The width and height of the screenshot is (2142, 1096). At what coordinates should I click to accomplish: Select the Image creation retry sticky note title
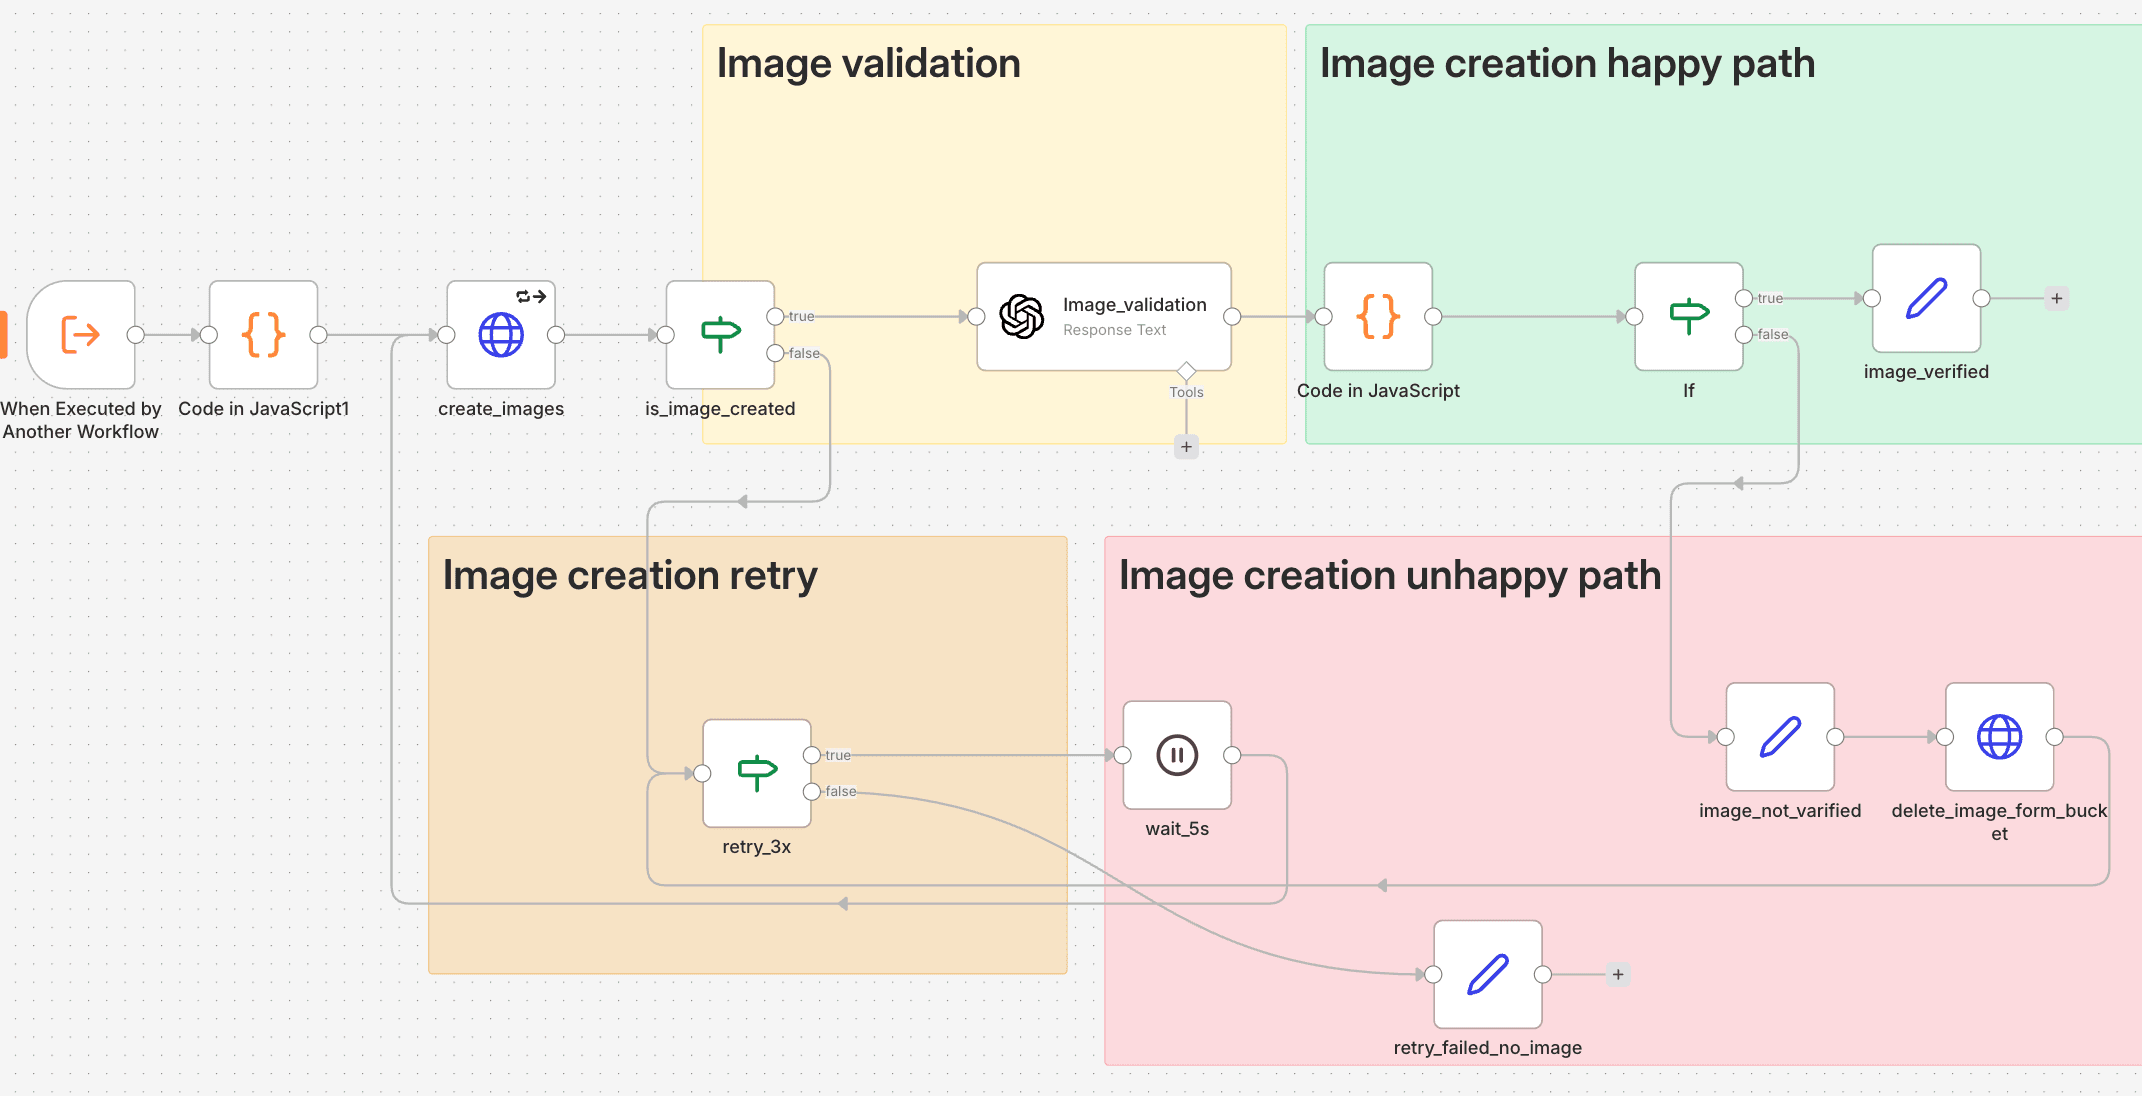pos(630,576)
